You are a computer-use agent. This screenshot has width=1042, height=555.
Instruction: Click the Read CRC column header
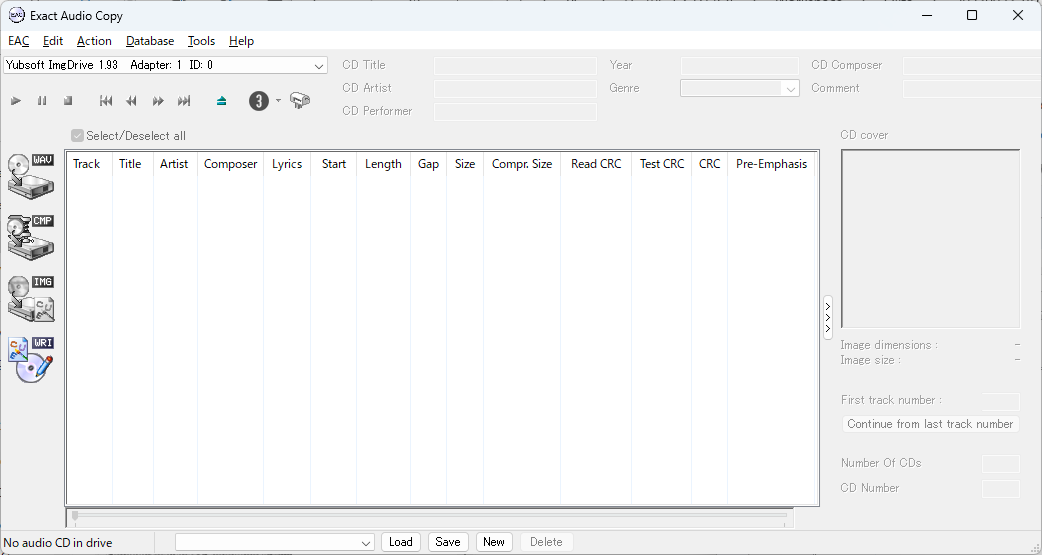click(x=596, y=164)
